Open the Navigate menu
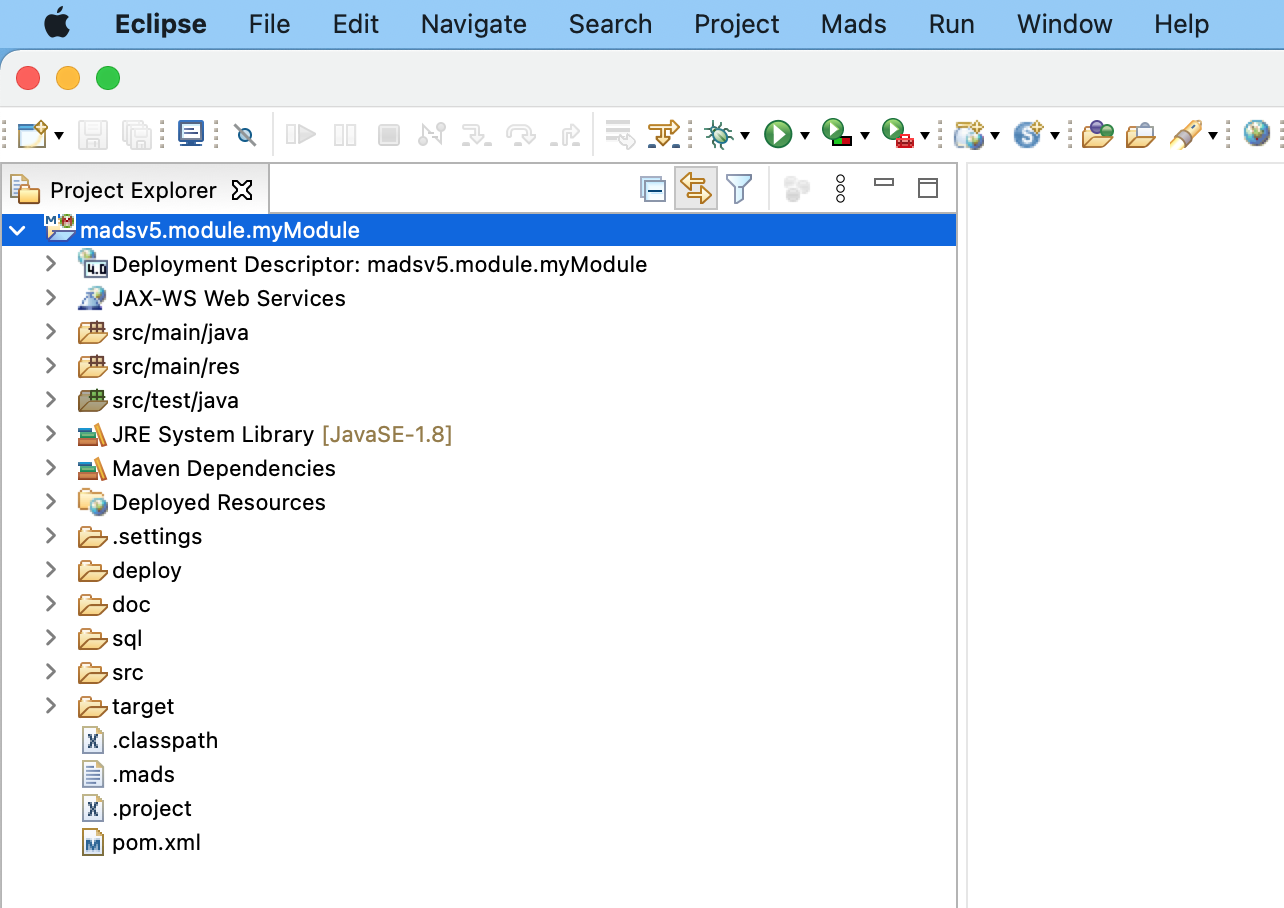 473,24
